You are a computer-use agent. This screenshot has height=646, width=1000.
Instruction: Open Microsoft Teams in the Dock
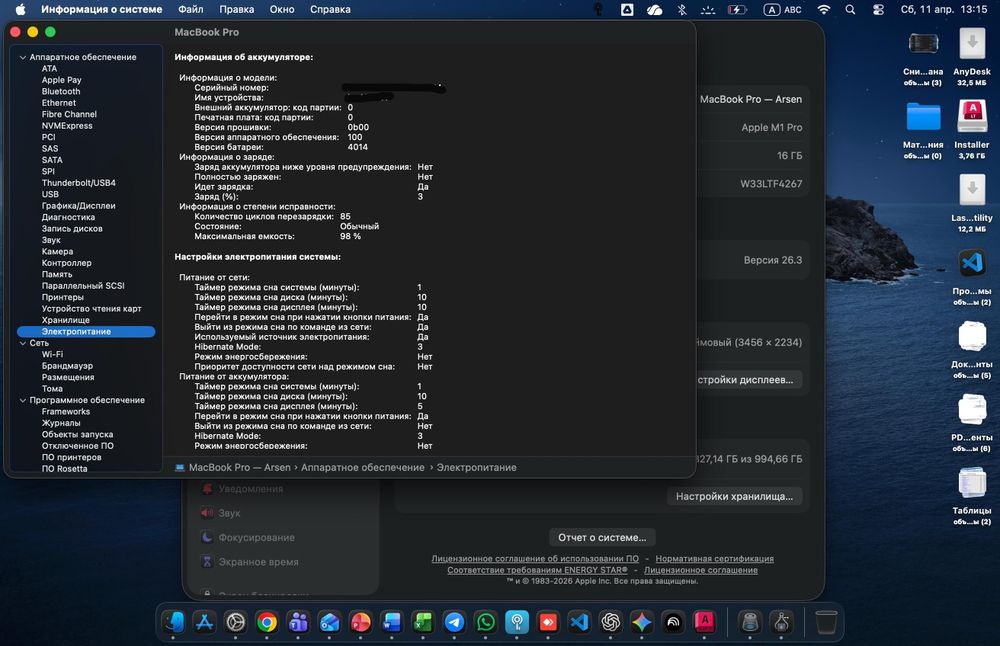click(298, 622)
